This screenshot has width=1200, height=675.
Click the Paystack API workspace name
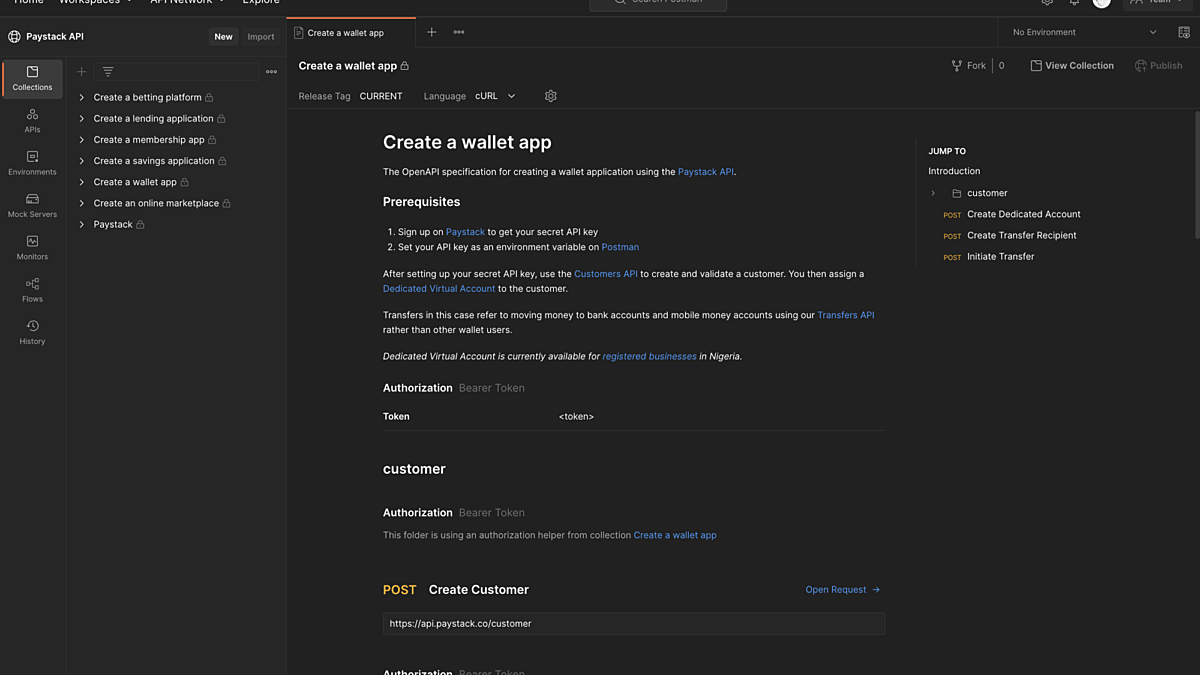coord(55,37)
